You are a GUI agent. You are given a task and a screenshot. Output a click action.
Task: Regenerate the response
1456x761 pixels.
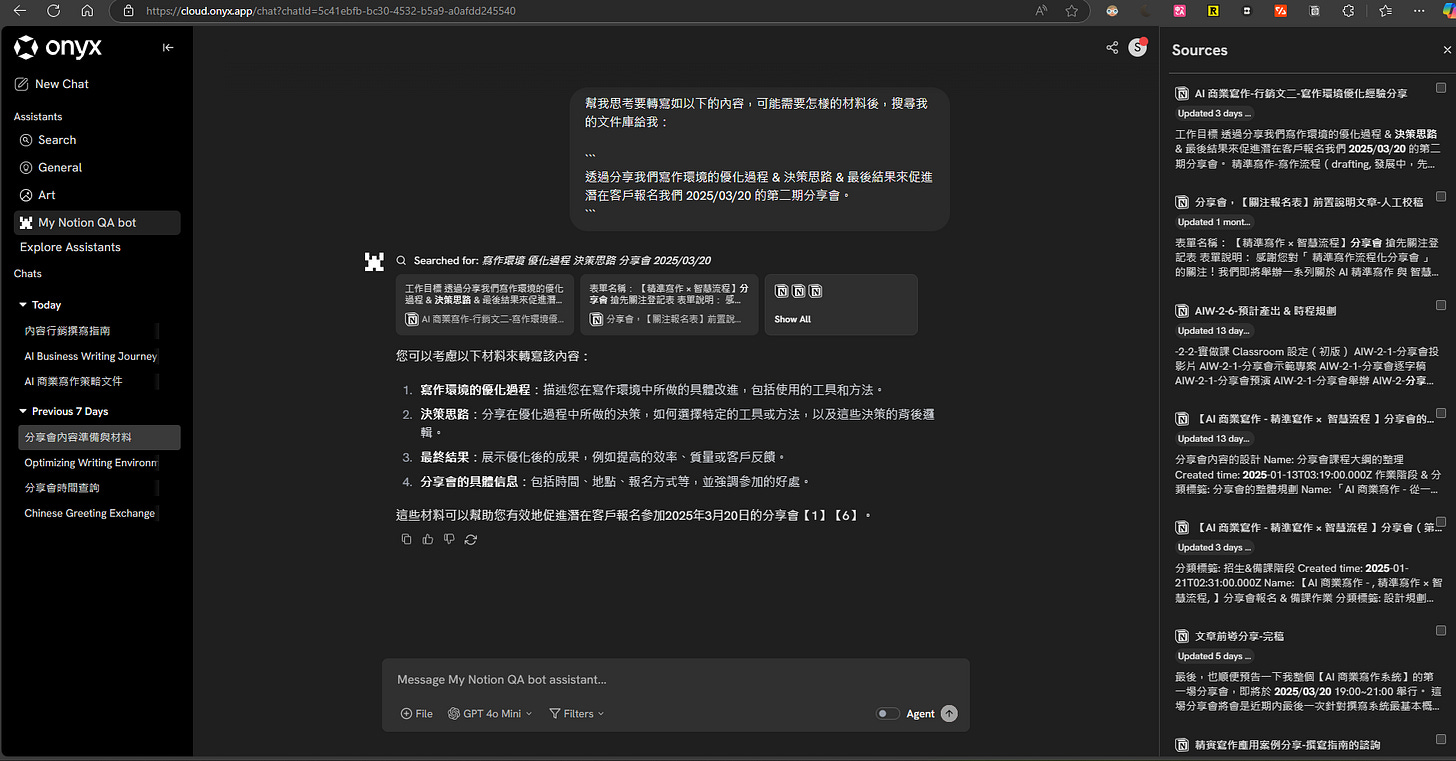pos(470,539)
